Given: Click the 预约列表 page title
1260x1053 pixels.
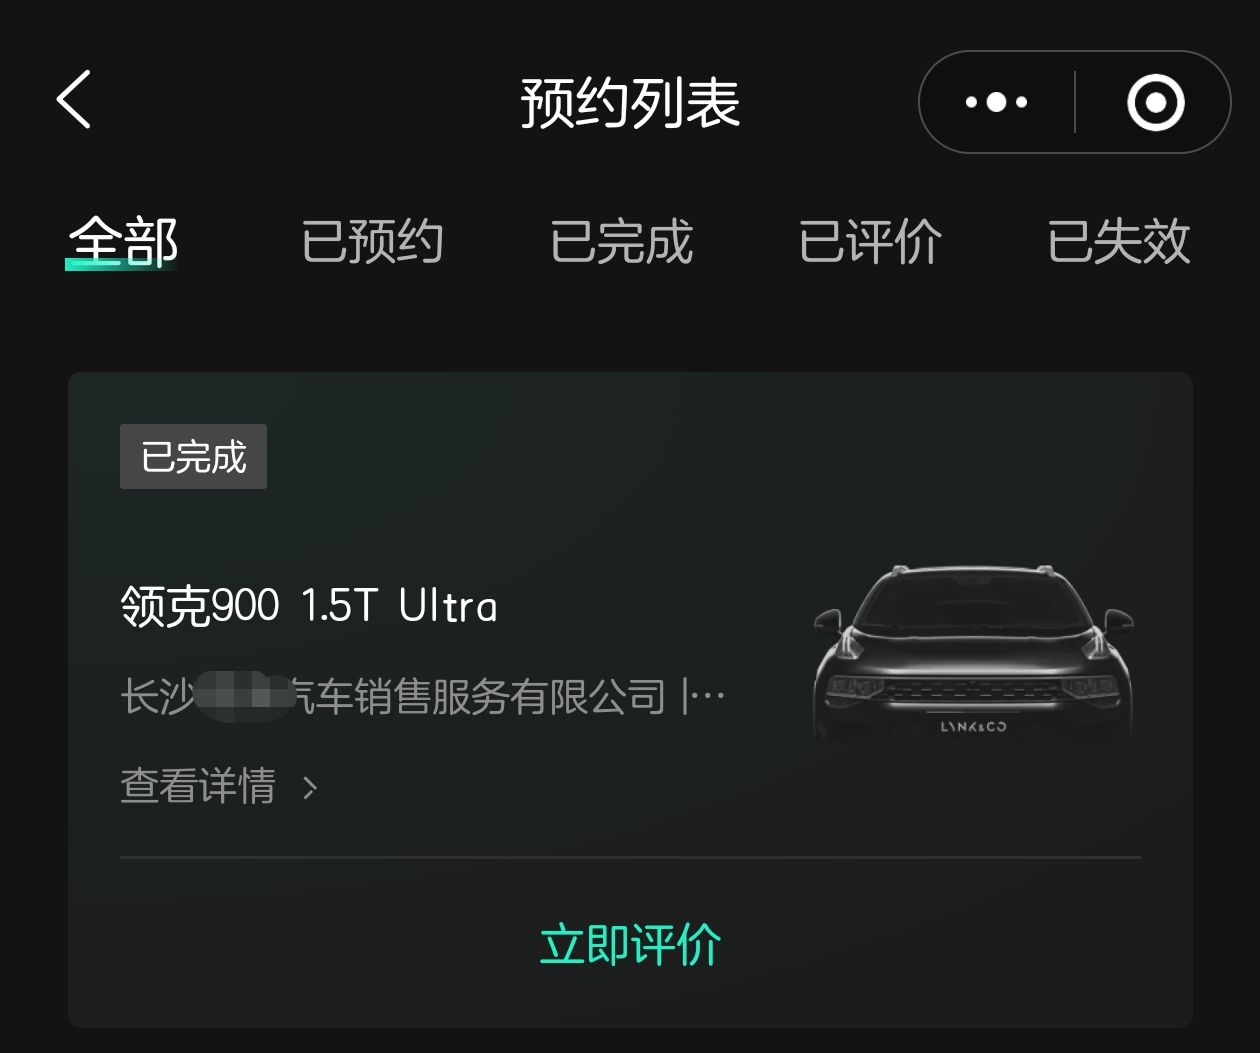Looking at the screenshot, I should coord(630,102).
